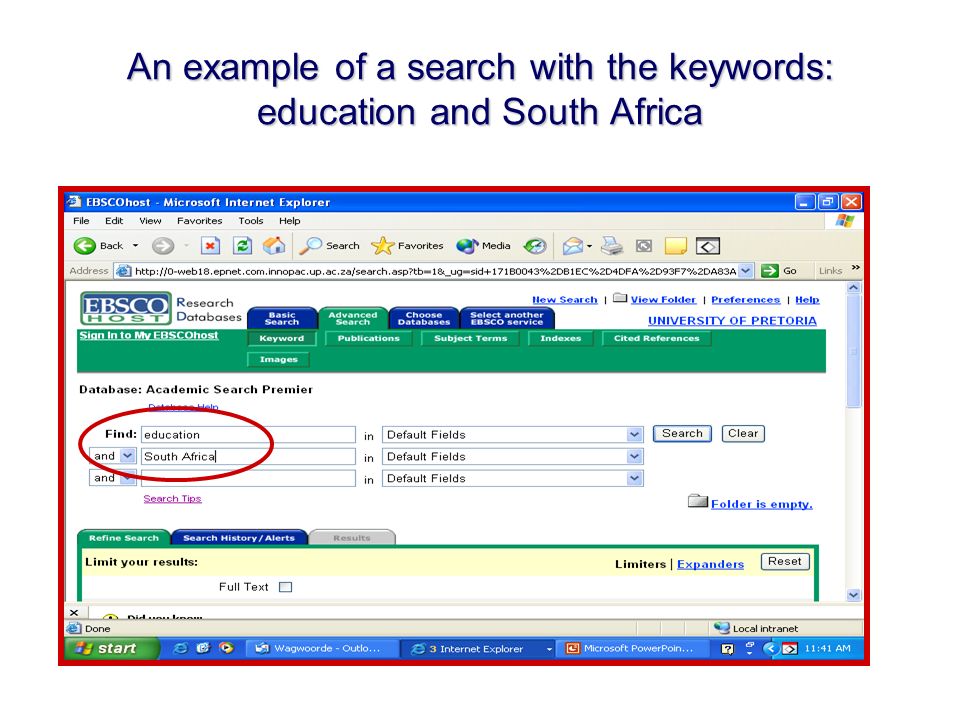Open the 'and' operator dropdown beside South Africa
960x720 pixels.
click(x=127, y=456)
